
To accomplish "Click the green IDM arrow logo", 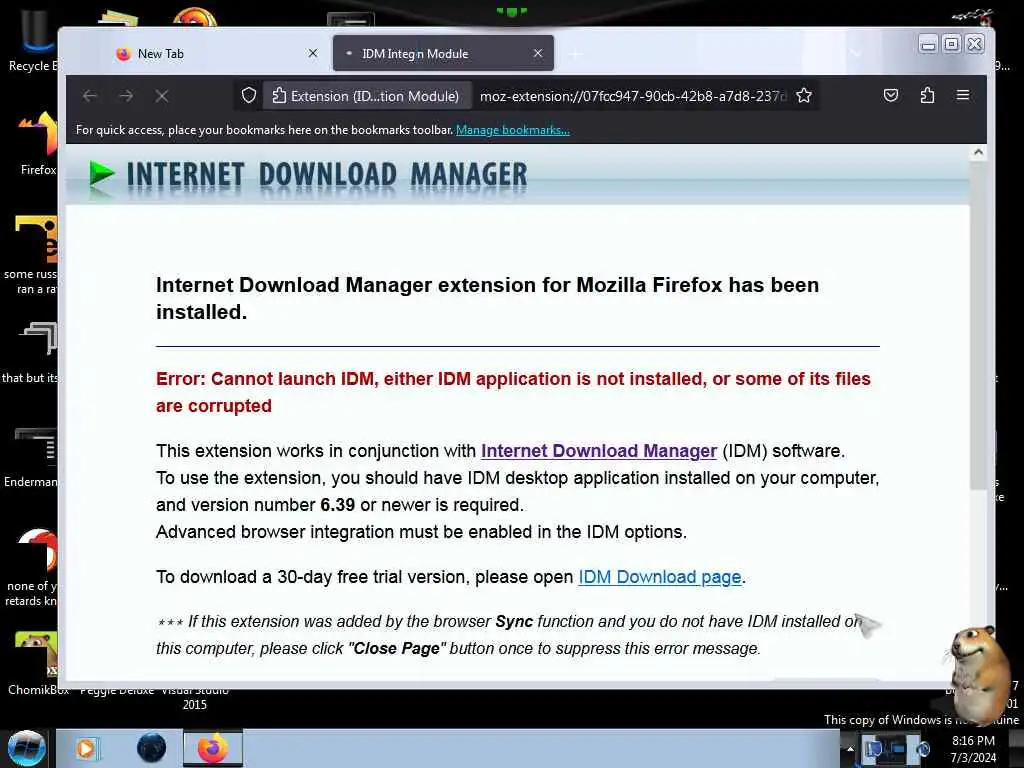I will click(x=102, y=174).
